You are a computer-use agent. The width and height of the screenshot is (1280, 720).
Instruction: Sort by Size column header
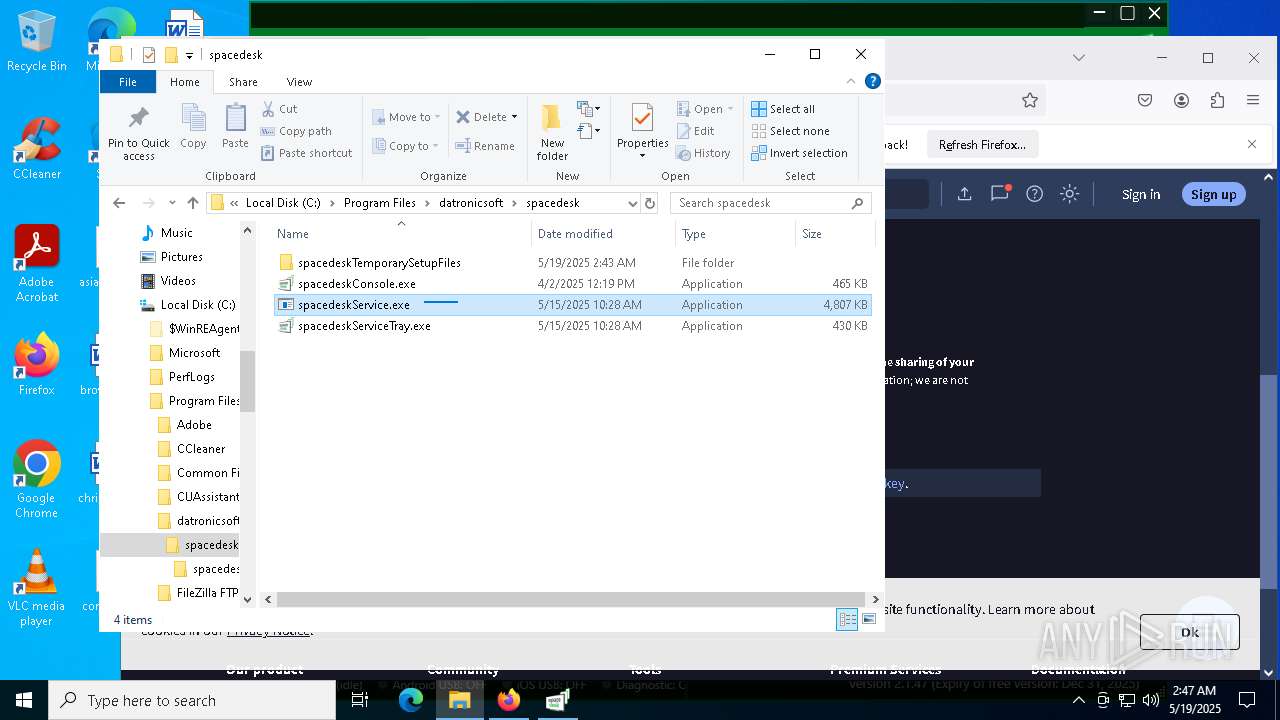pyautogui.click(x=835, y=234)
